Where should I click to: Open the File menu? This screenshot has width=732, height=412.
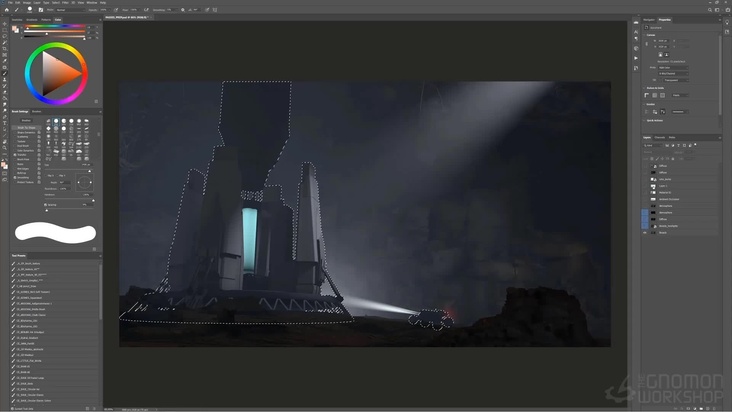[10, 2]
